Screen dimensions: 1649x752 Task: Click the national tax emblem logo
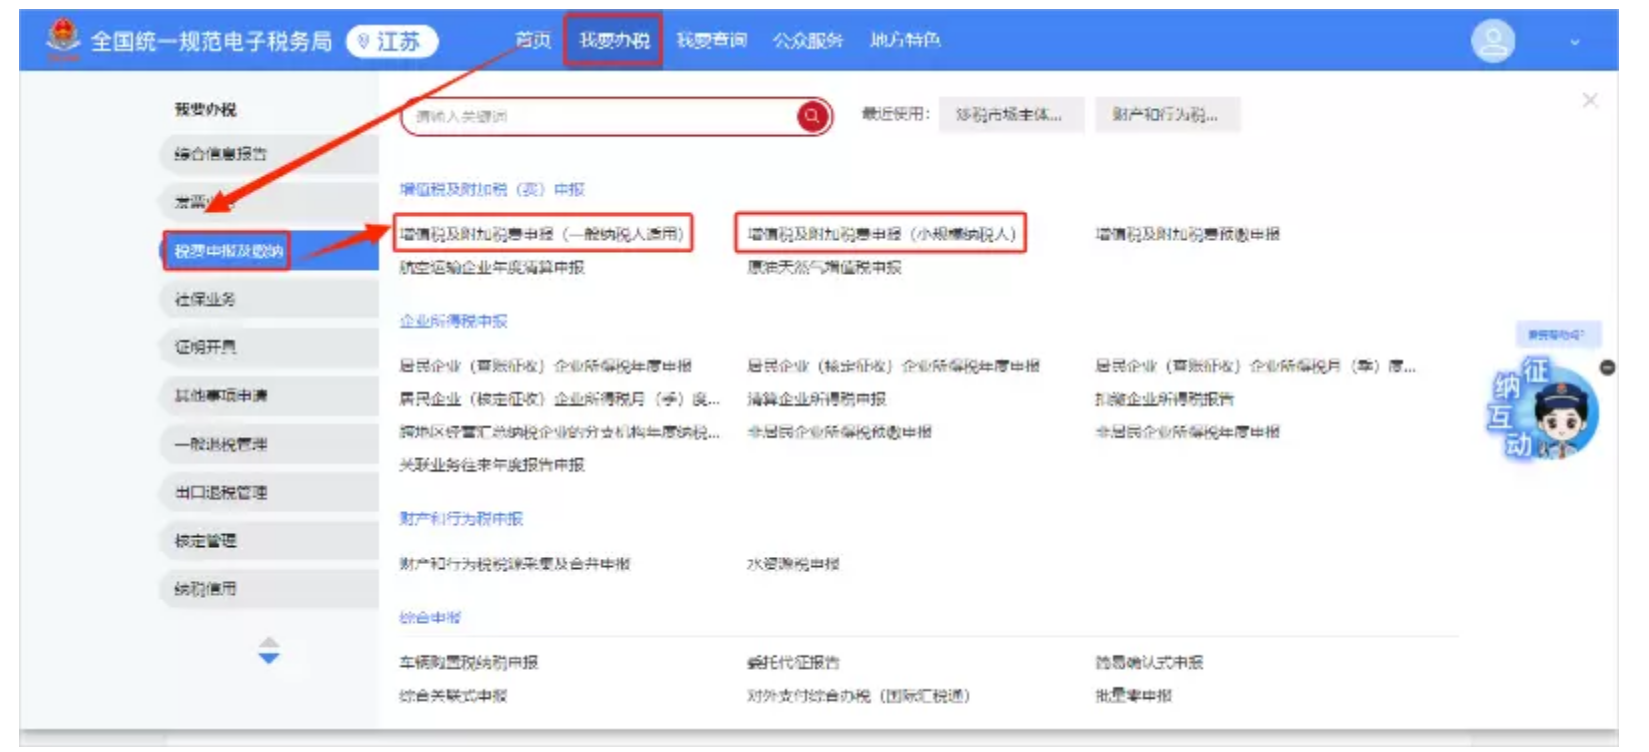[x=64, y=40]
